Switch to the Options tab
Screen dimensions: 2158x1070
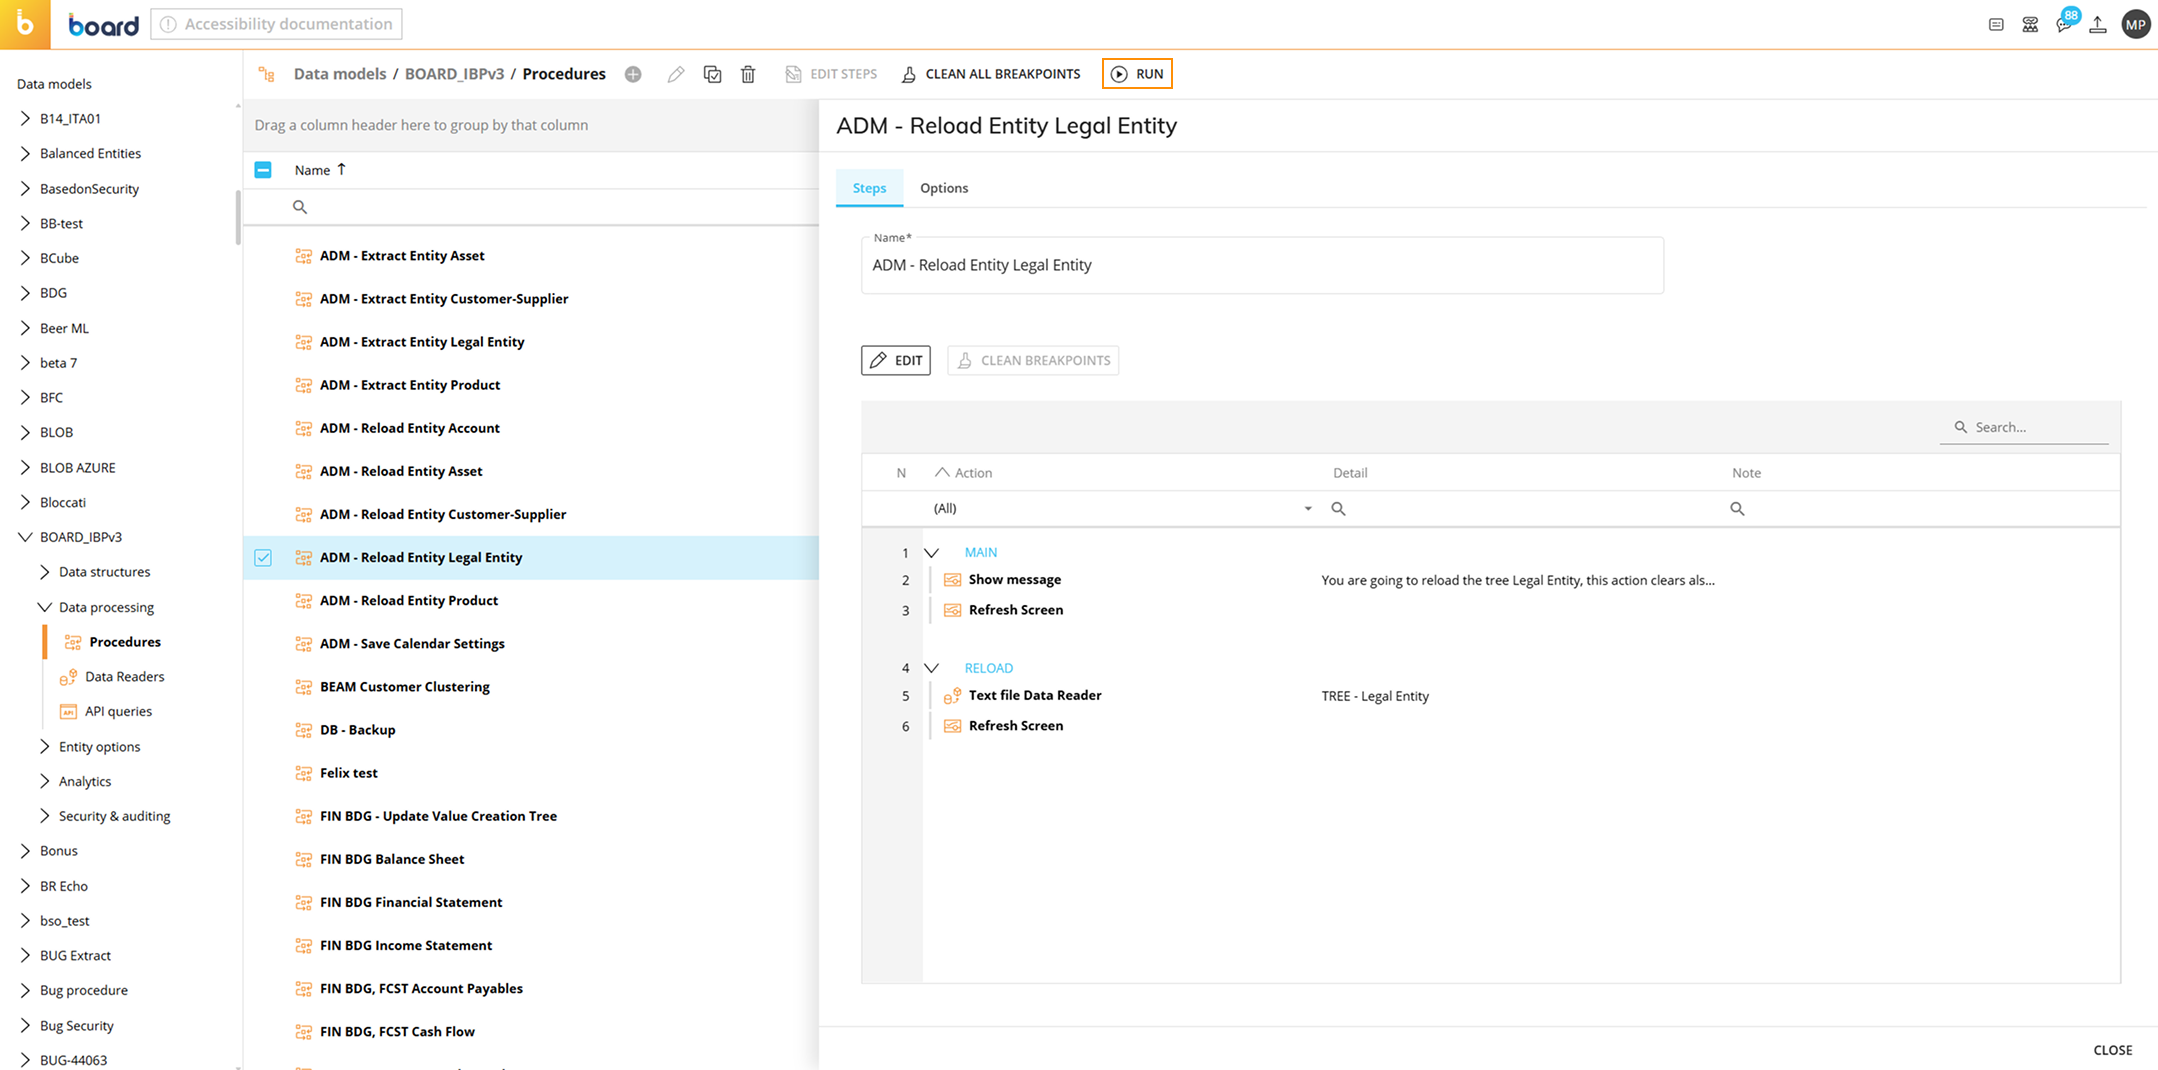point(944,188)
